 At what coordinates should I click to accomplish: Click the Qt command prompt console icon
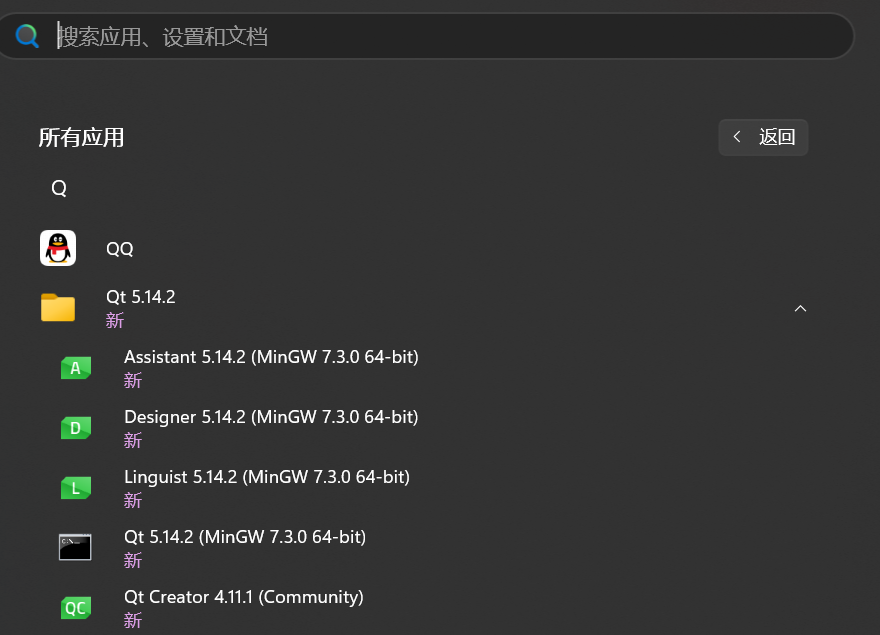tap(75, 547)
